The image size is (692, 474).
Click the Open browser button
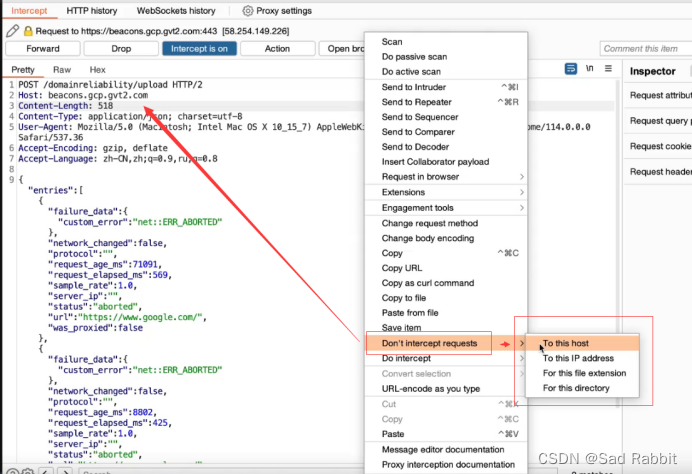(342, 49)
